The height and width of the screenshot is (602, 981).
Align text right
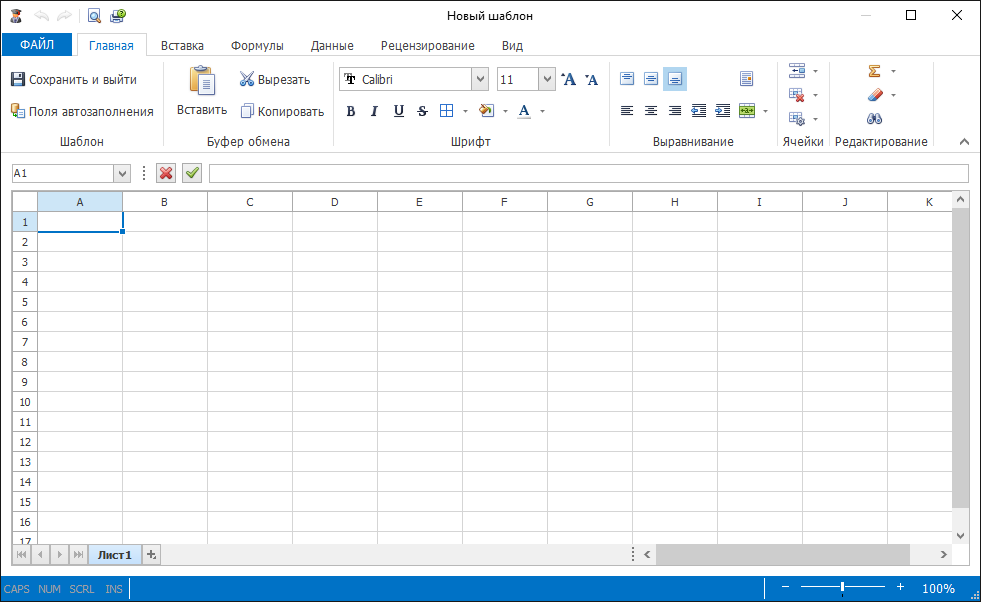[674, 111]
